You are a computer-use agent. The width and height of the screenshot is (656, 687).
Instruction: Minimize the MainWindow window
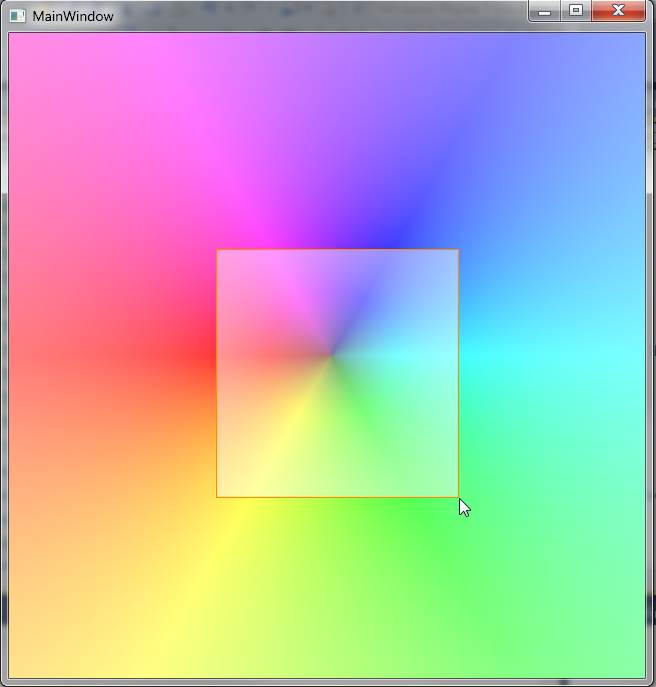pos(544,11)
